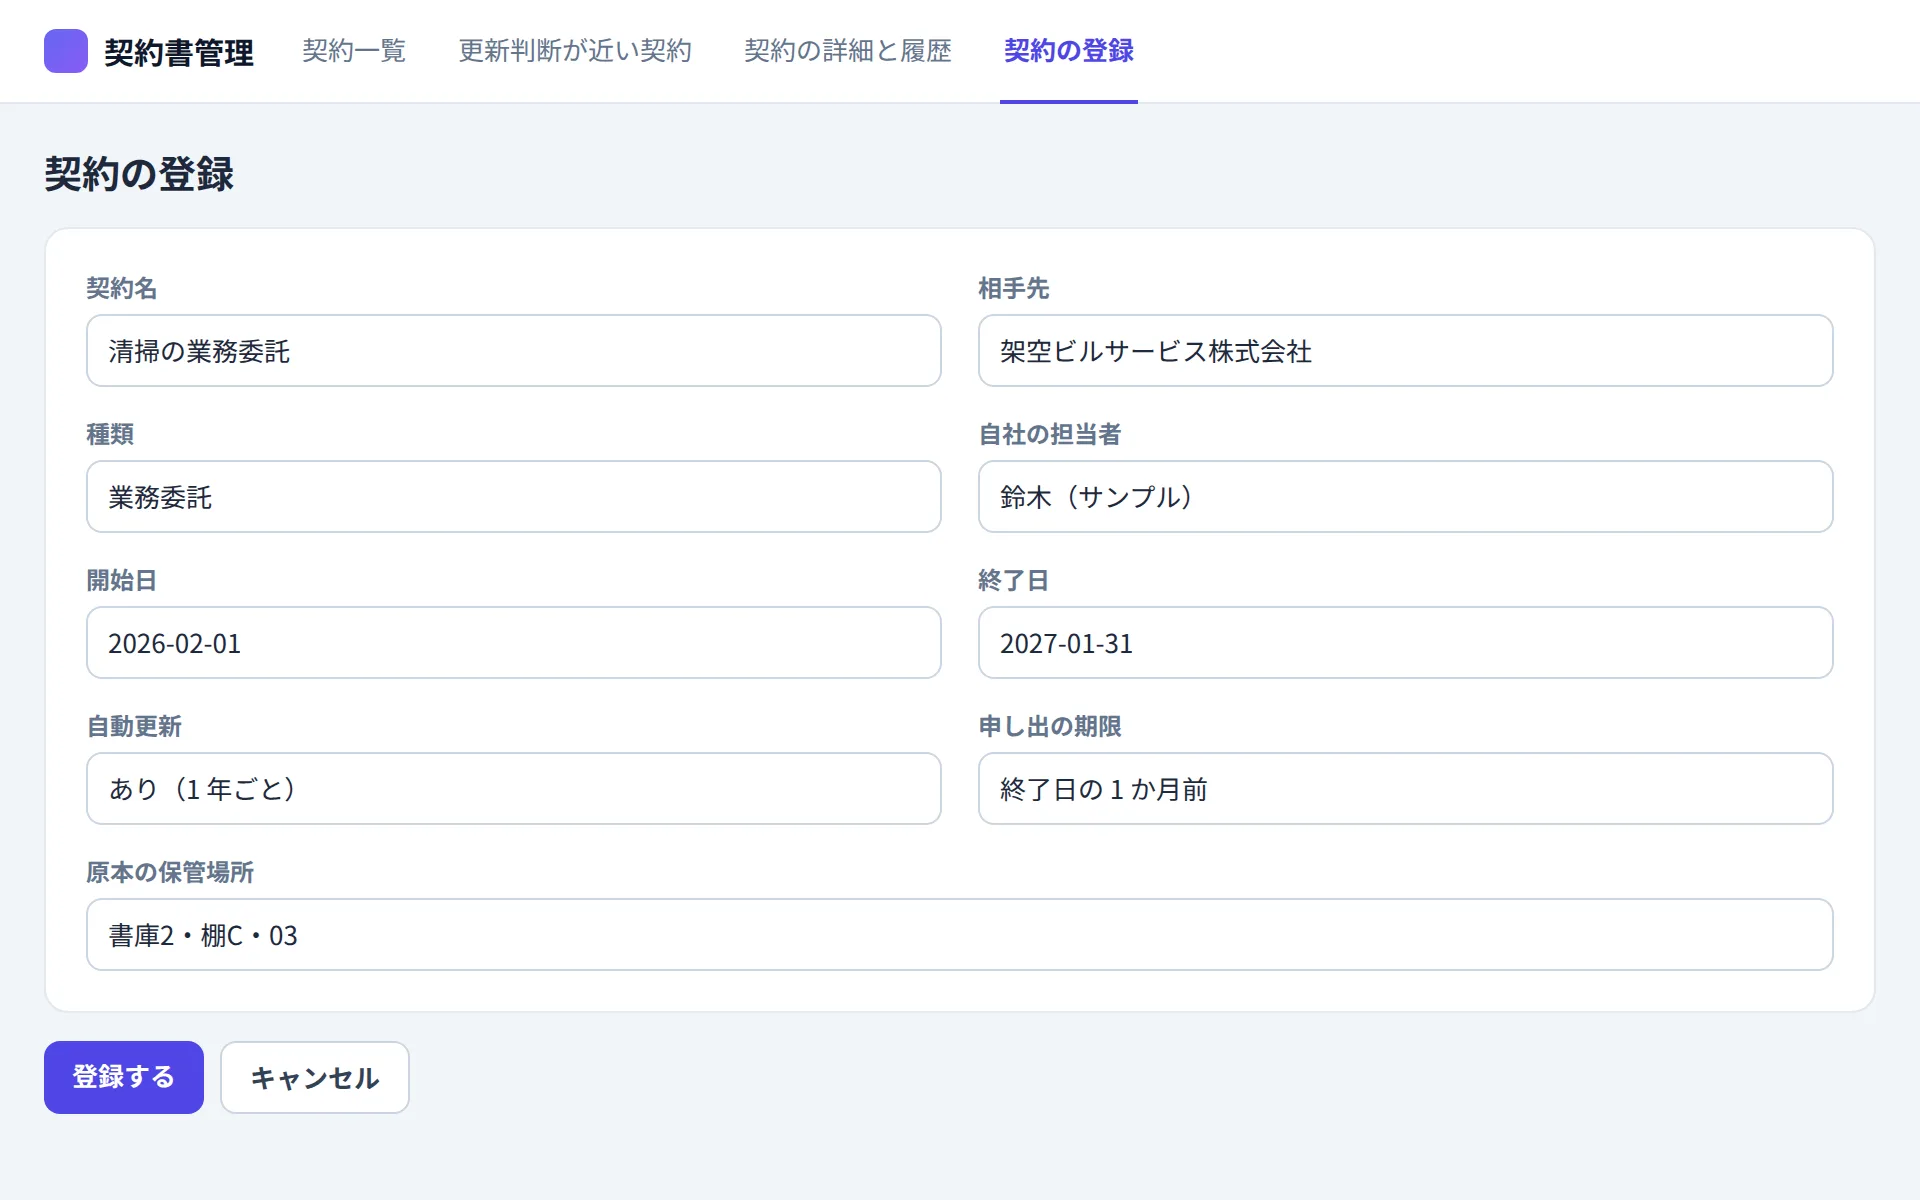This screenshot has width=1920, height=1200.
Task: Open the 契約一覧 tab
Action: (354, 51)
